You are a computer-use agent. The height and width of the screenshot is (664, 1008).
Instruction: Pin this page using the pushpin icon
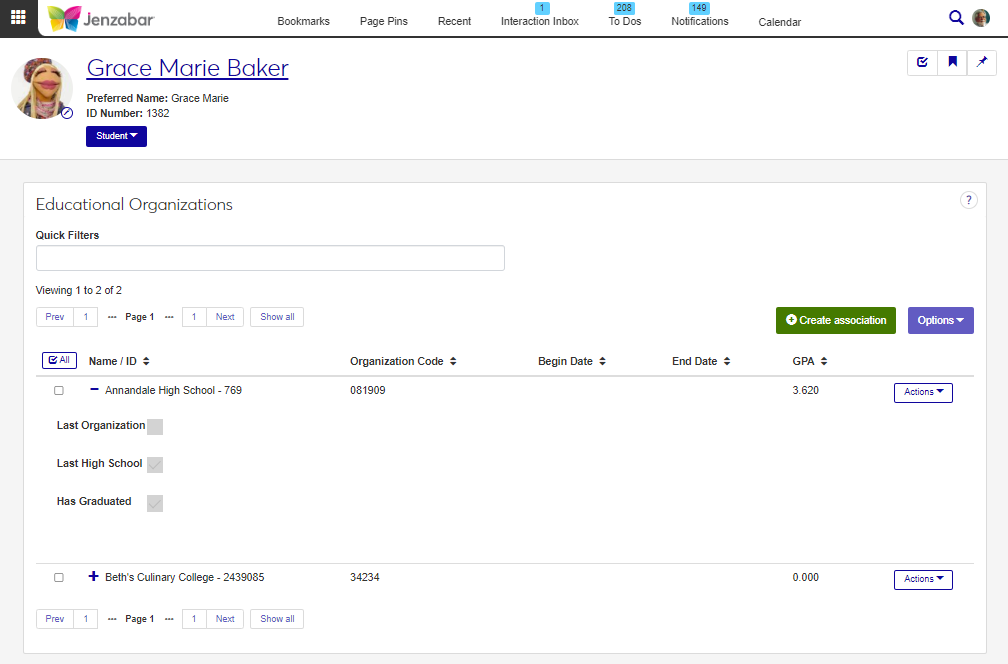982,63
